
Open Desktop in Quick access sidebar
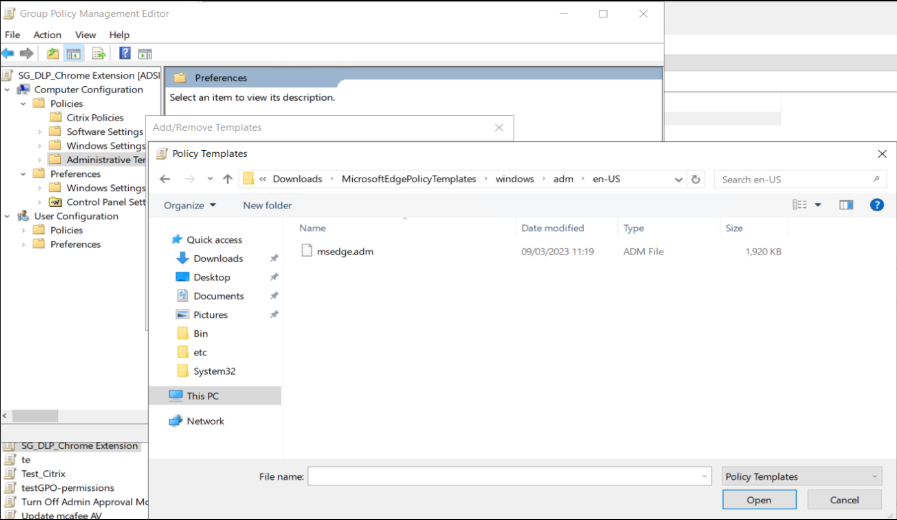212,277
